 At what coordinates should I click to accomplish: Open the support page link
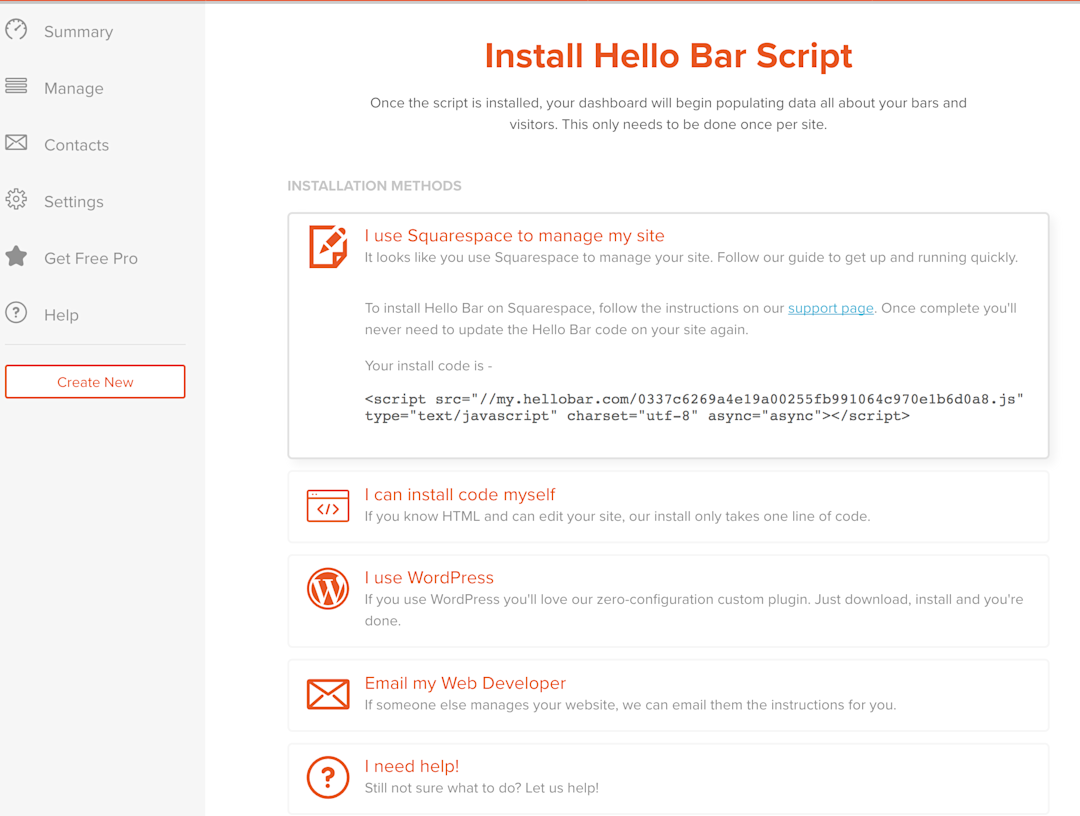[x=831, y=308]
